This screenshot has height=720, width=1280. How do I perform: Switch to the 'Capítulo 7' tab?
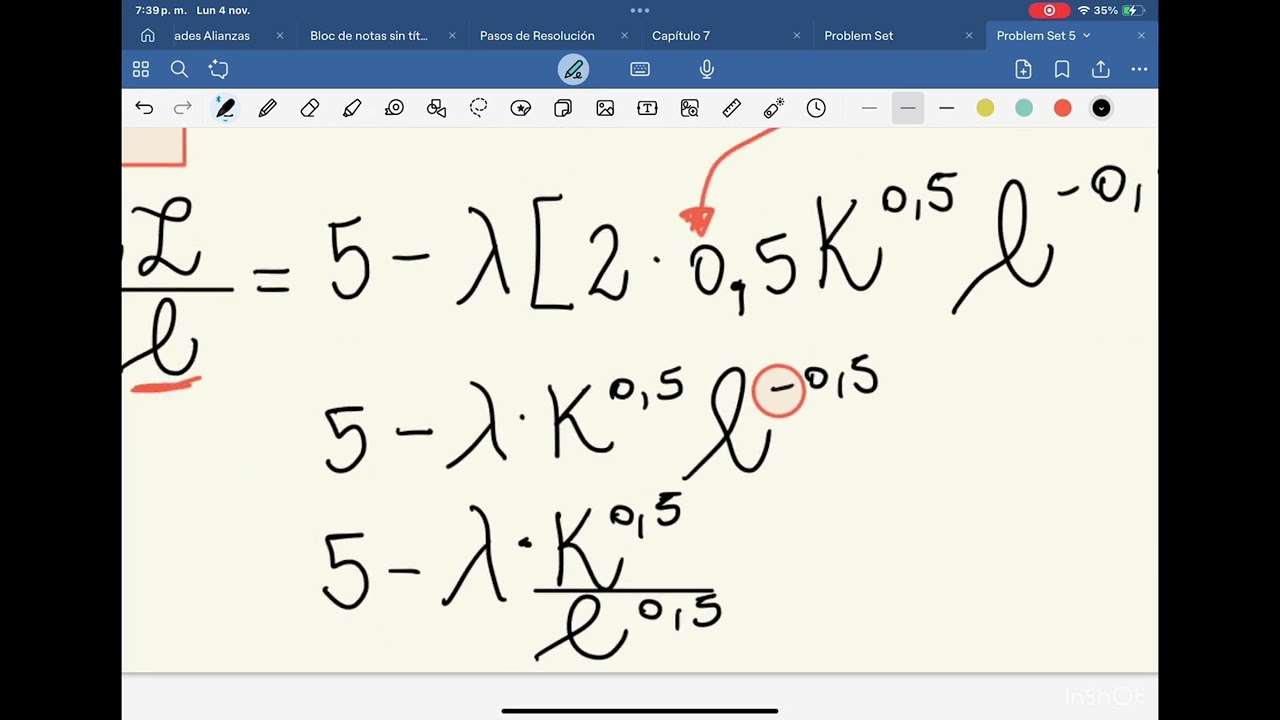click(681, 35)
